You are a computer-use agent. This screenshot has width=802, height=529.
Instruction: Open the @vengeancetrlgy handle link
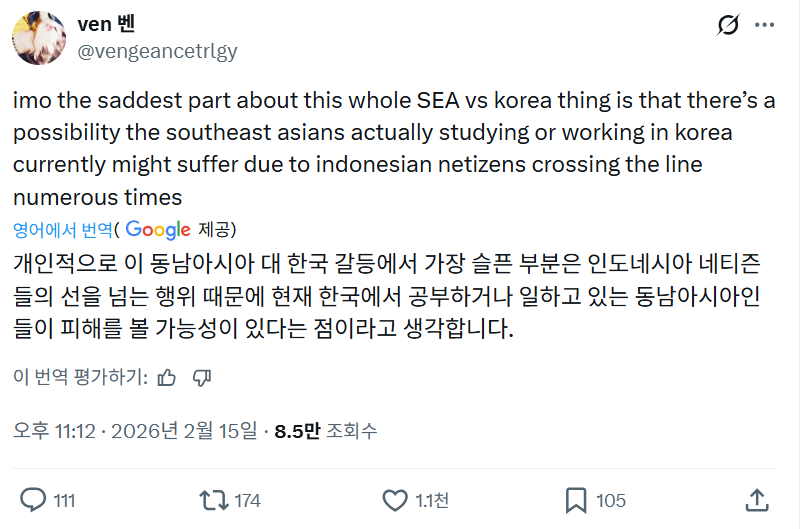pos(157,51)
